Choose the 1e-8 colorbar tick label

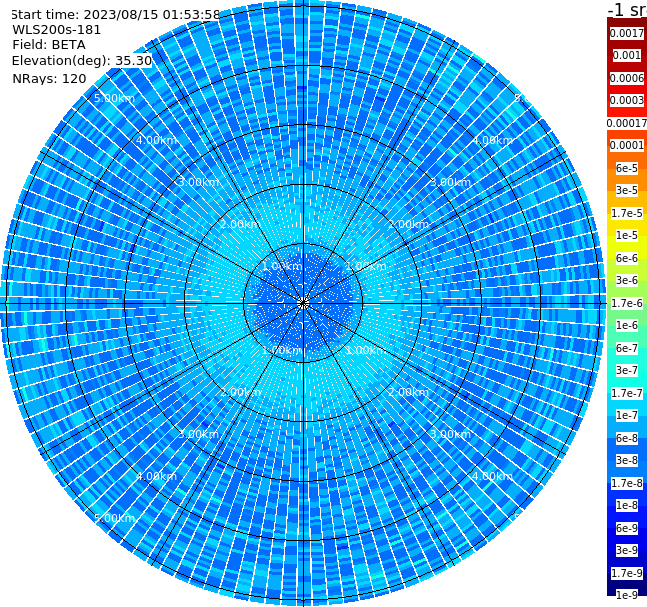[x=627, y=505]
